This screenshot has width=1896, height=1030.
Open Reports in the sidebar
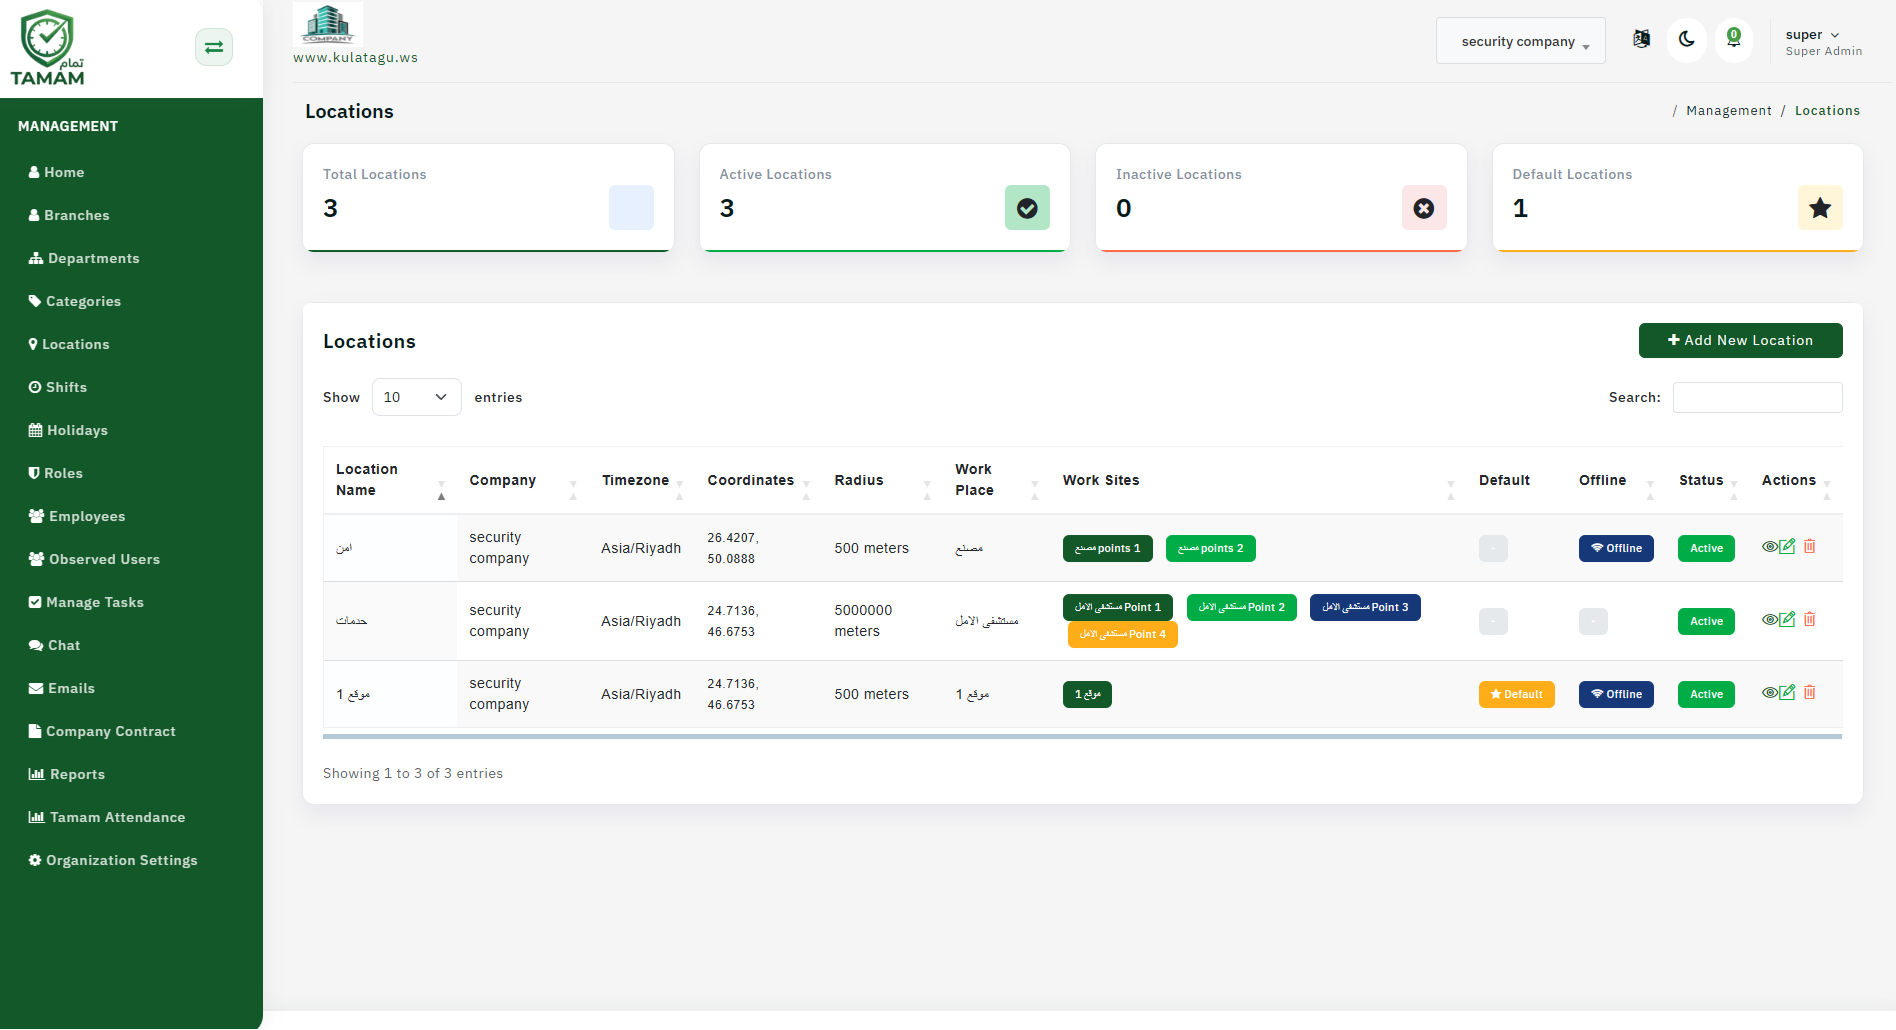tap(66, 774)
